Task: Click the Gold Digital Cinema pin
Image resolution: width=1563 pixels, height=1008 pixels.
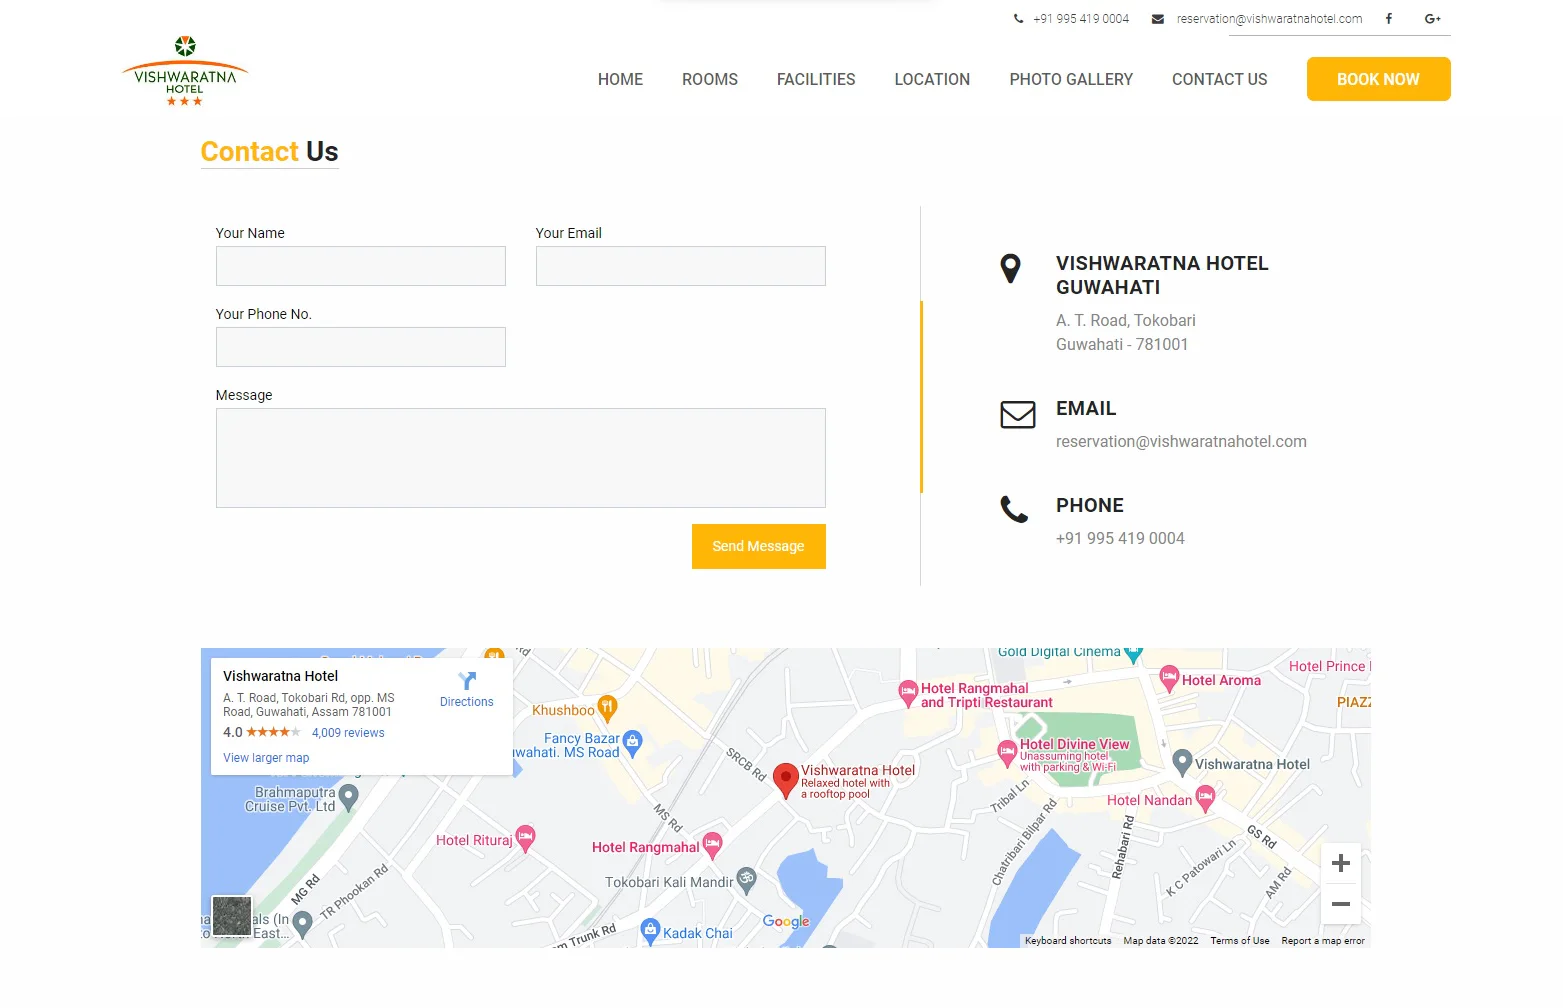Action: coord(1133,654)
